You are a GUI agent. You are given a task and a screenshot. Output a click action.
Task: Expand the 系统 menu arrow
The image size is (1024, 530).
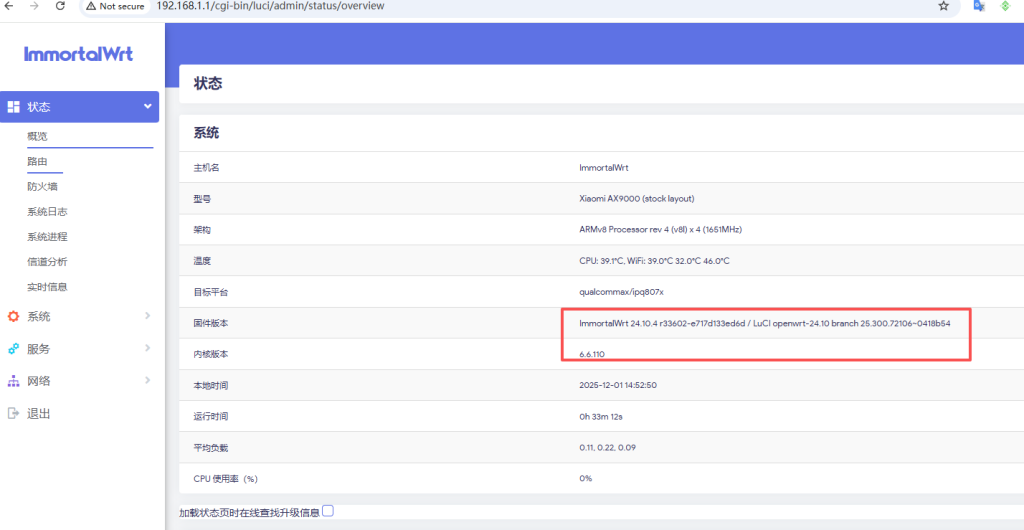click(x=147, y=317)
